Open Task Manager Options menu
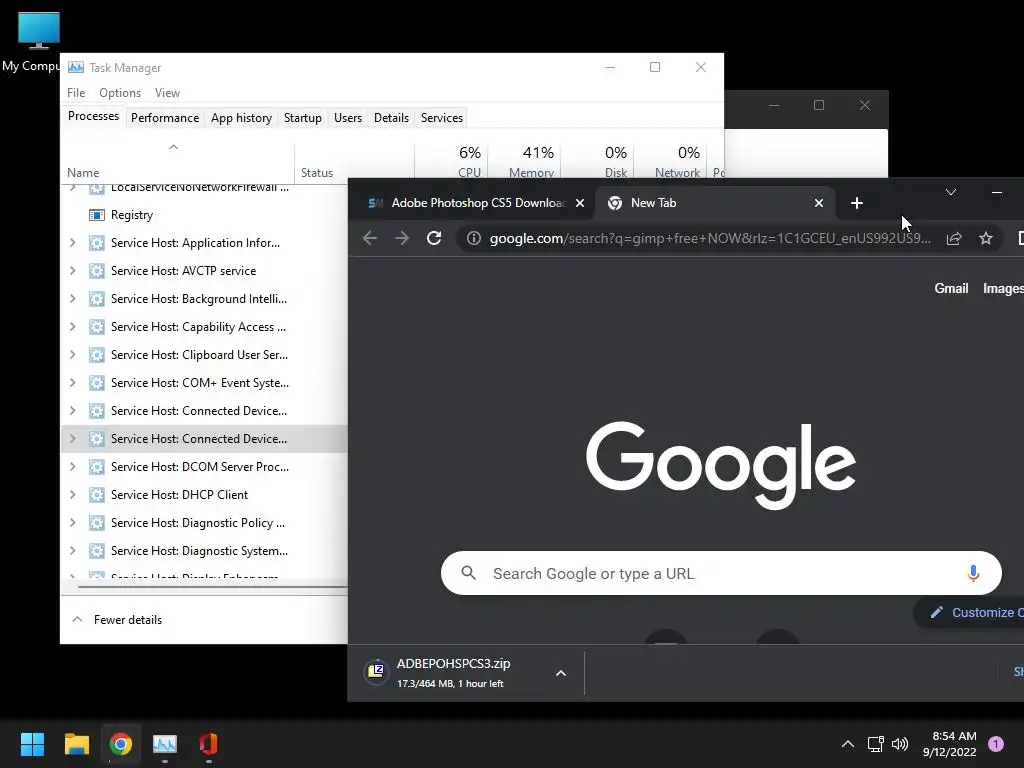The width and height of the screenshot is (1024, 768). (120, 93)
